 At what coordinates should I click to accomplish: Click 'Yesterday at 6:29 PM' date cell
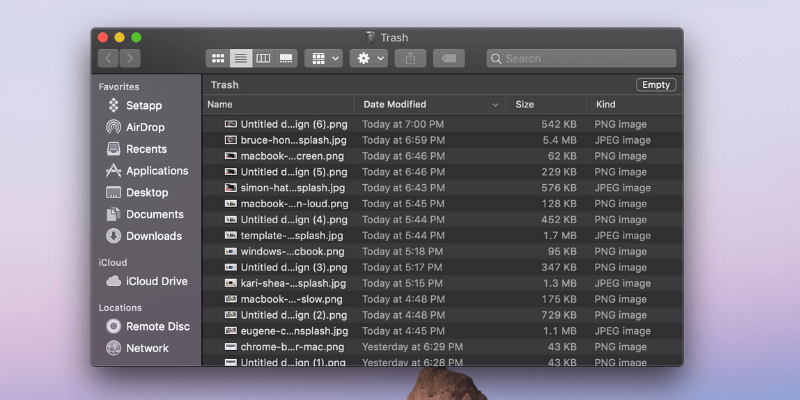[412, 346]
